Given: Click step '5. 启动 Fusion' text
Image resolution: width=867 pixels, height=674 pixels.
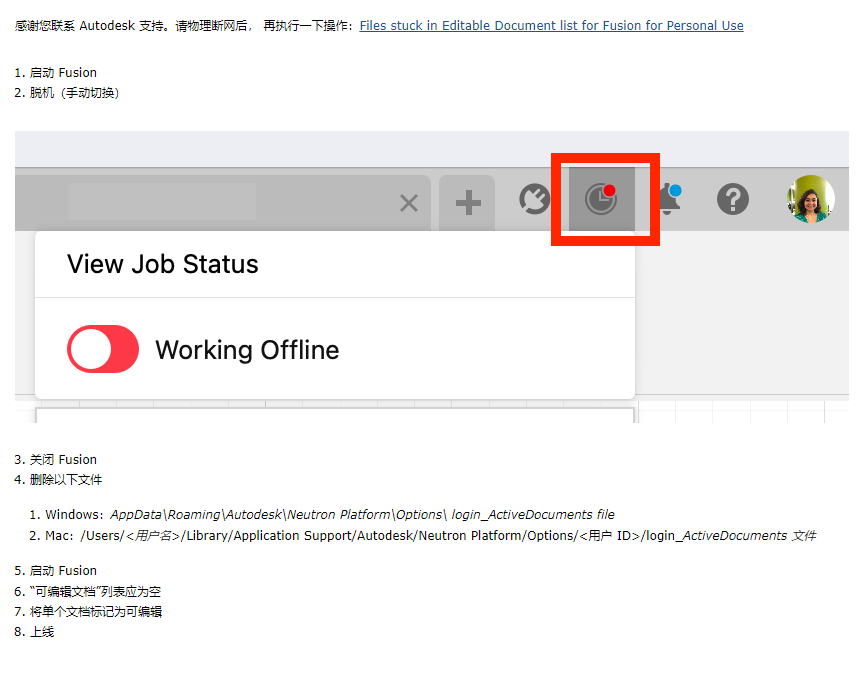Looking at the screenshot, I should (55, 571).
